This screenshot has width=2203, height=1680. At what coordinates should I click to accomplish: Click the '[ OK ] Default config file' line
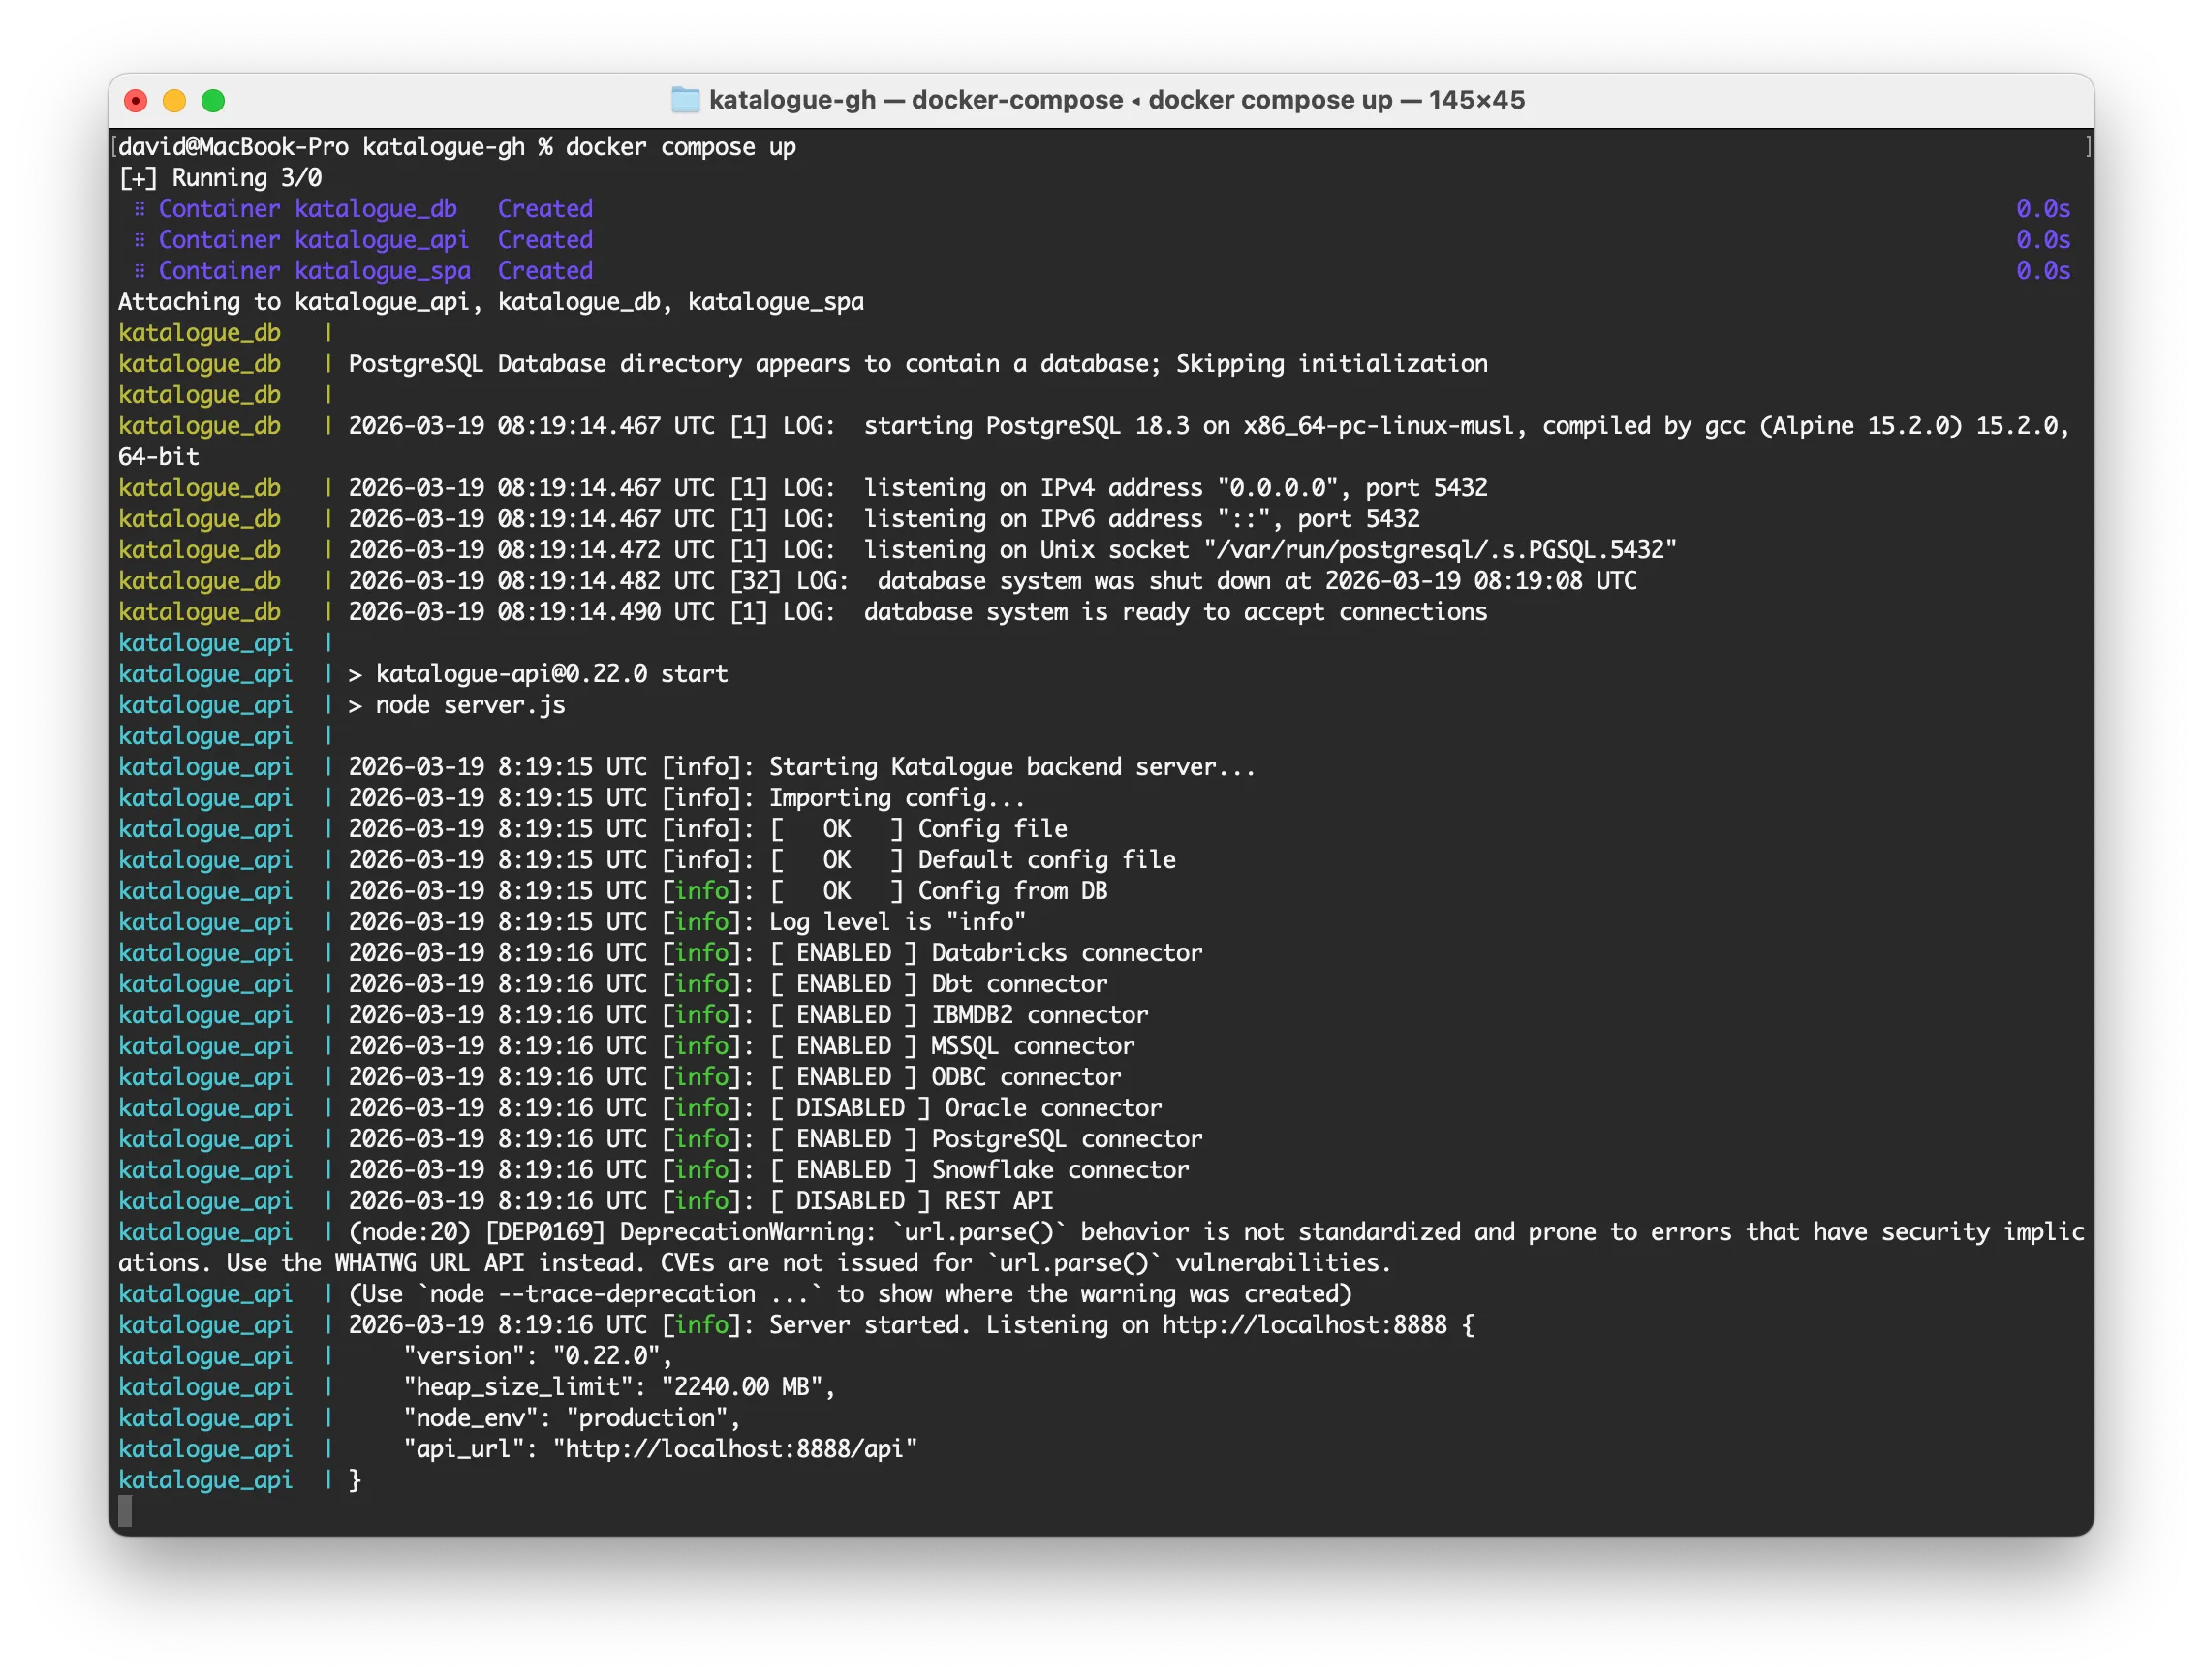[x=647, y=860]
